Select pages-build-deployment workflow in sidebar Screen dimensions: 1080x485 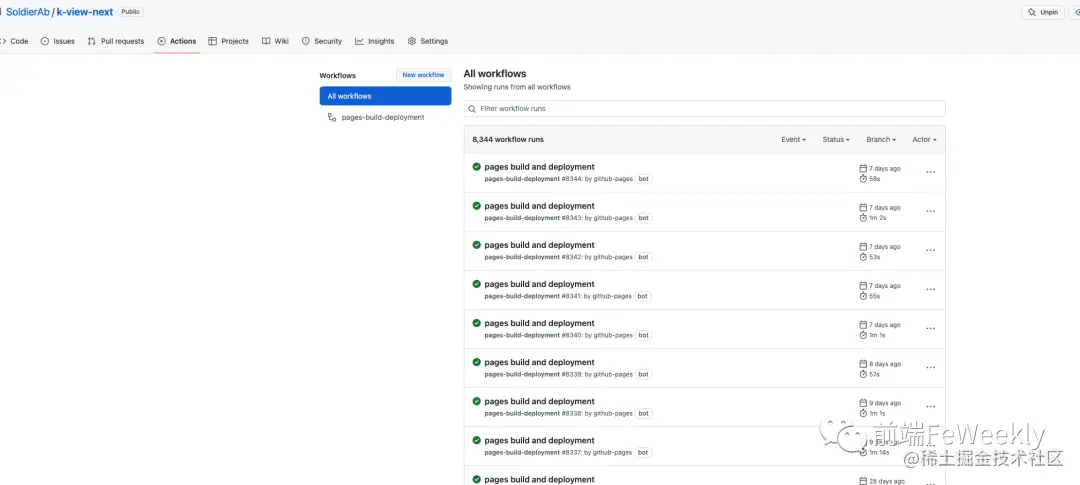[385, 117]
